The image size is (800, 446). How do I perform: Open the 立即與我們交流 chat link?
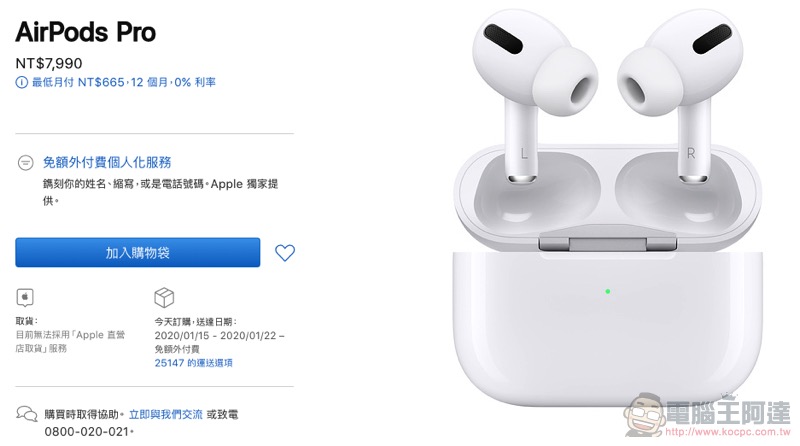click(166, 414)
